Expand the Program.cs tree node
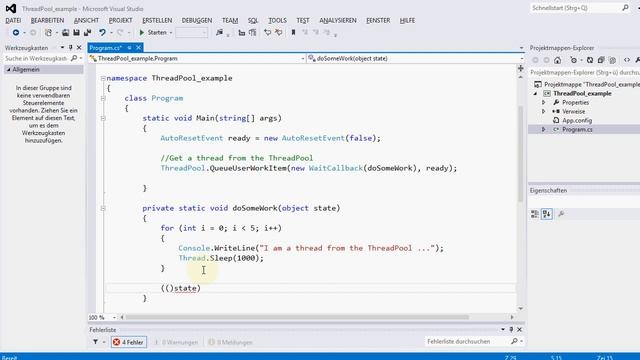 (x=544, y=129)
